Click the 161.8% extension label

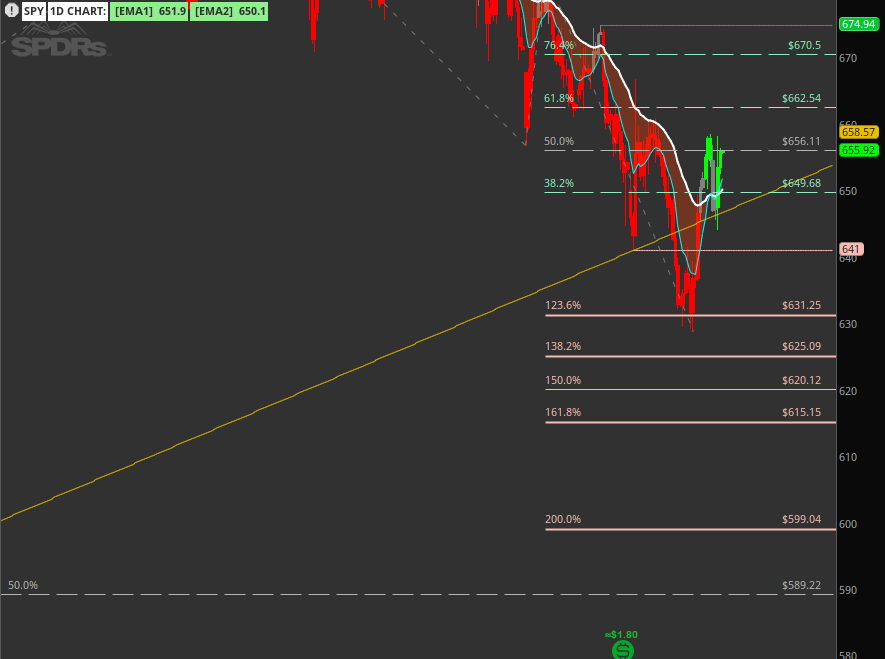click(x=563, y=412)
